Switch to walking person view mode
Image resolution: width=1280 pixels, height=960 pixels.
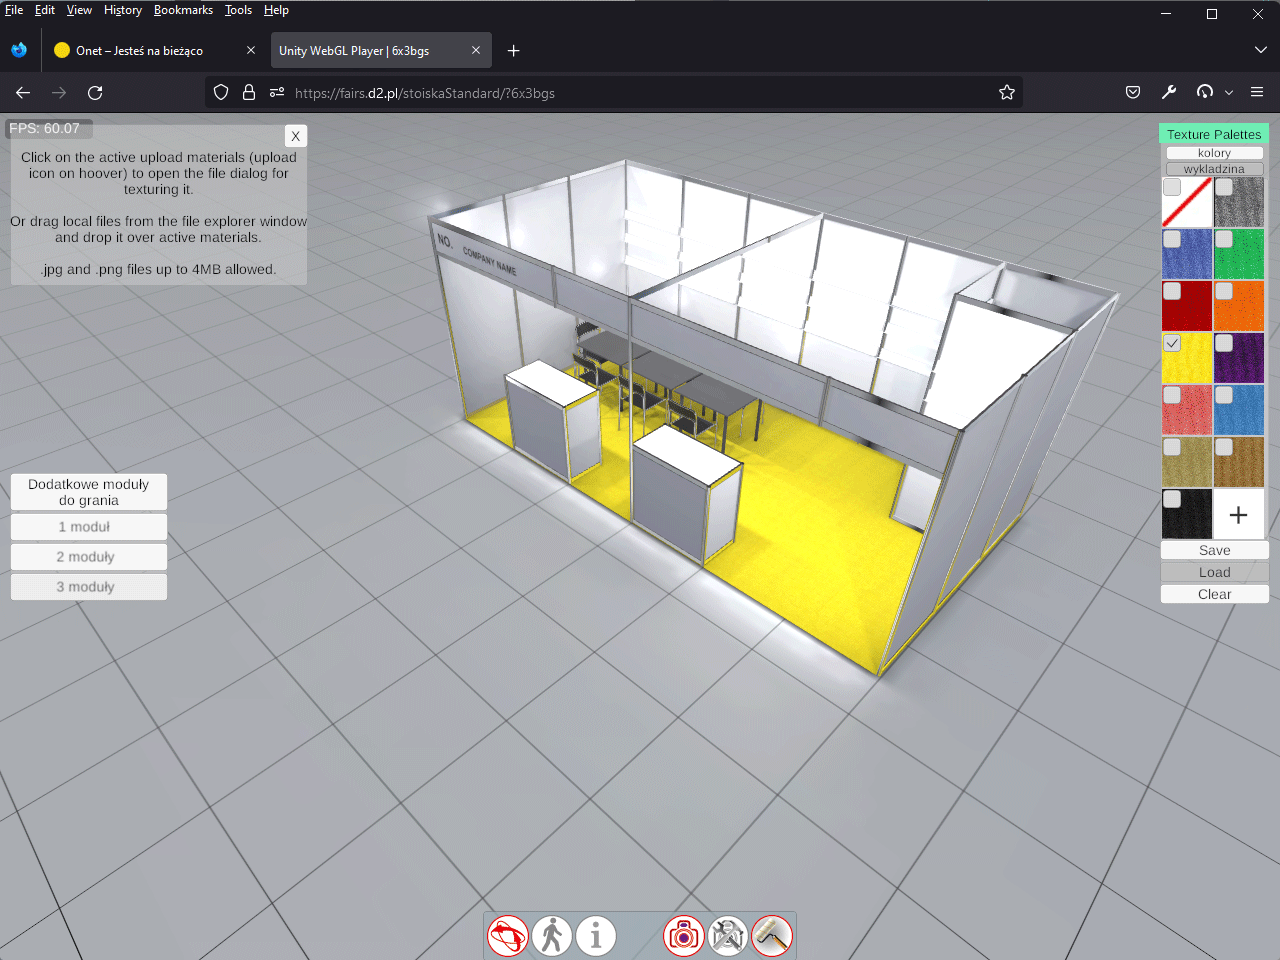(x=552, y=936)
